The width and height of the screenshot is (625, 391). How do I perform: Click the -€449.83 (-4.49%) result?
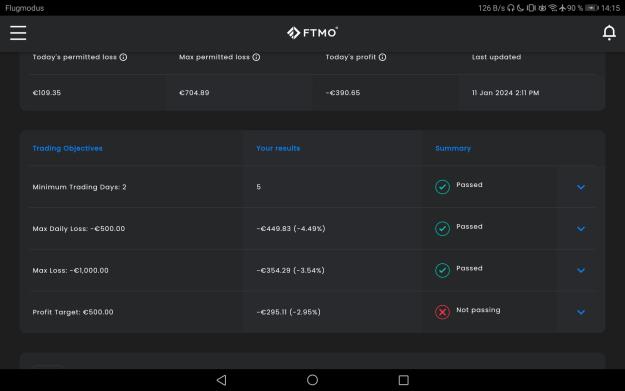click(x=291, y=228)
